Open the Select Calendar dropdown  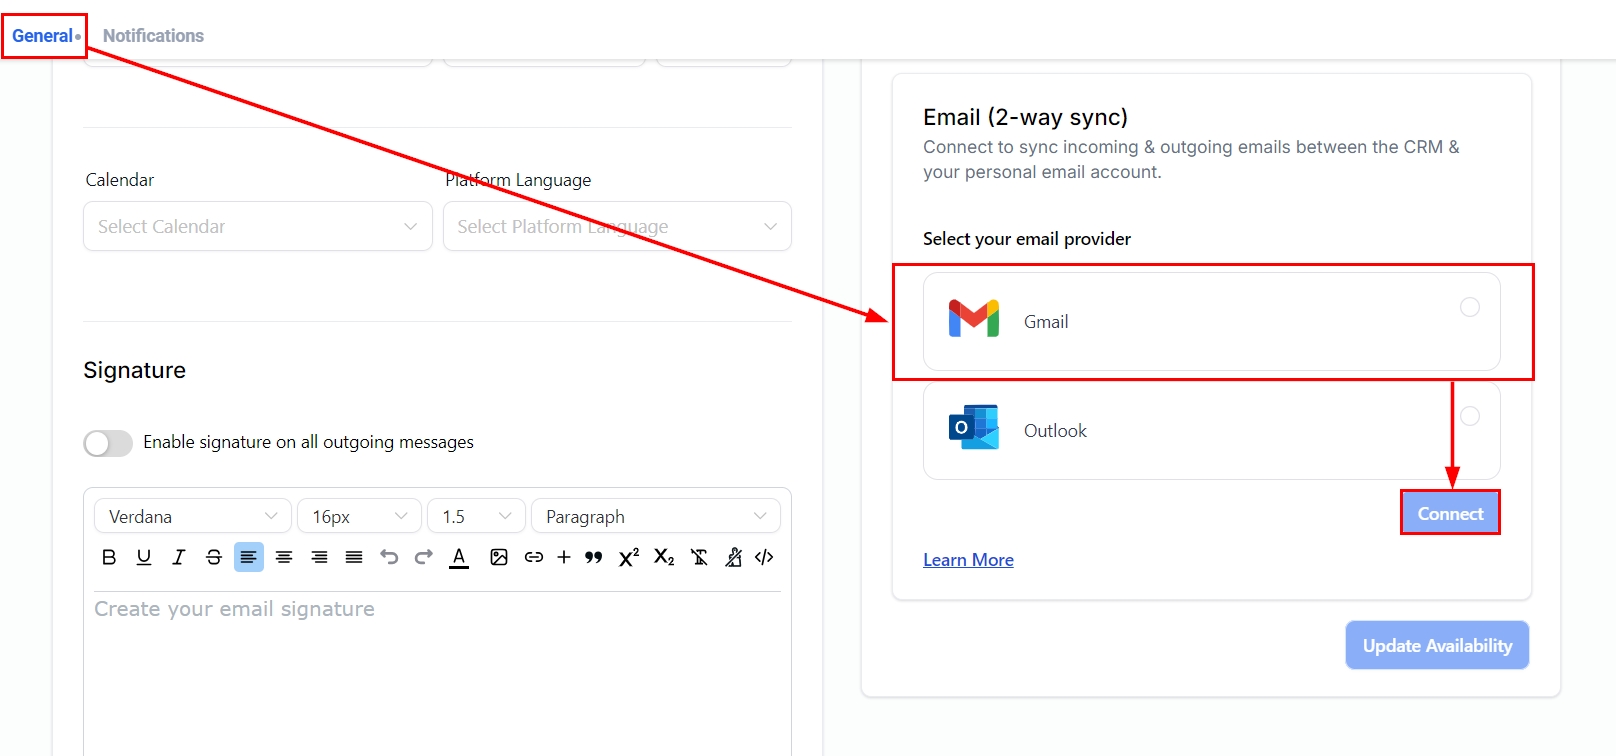(x=257, y=227)
